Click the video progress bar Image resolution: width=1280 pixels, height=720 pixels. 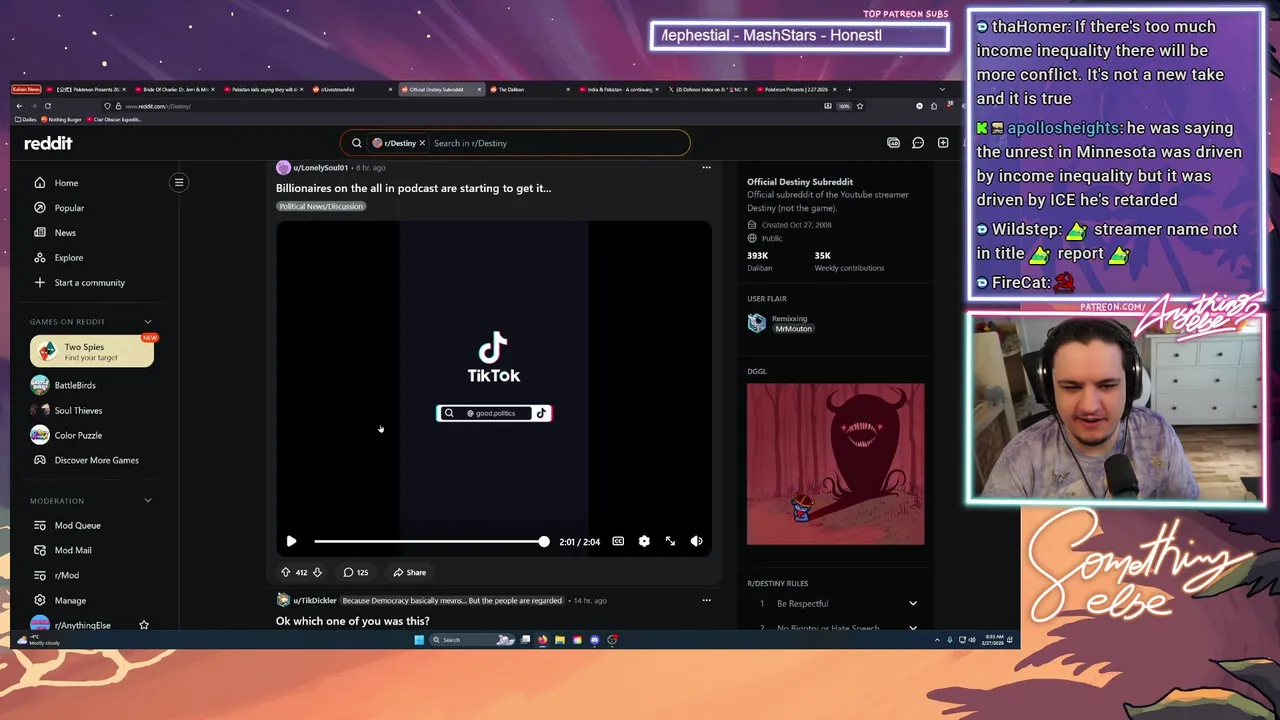[431, 541]
